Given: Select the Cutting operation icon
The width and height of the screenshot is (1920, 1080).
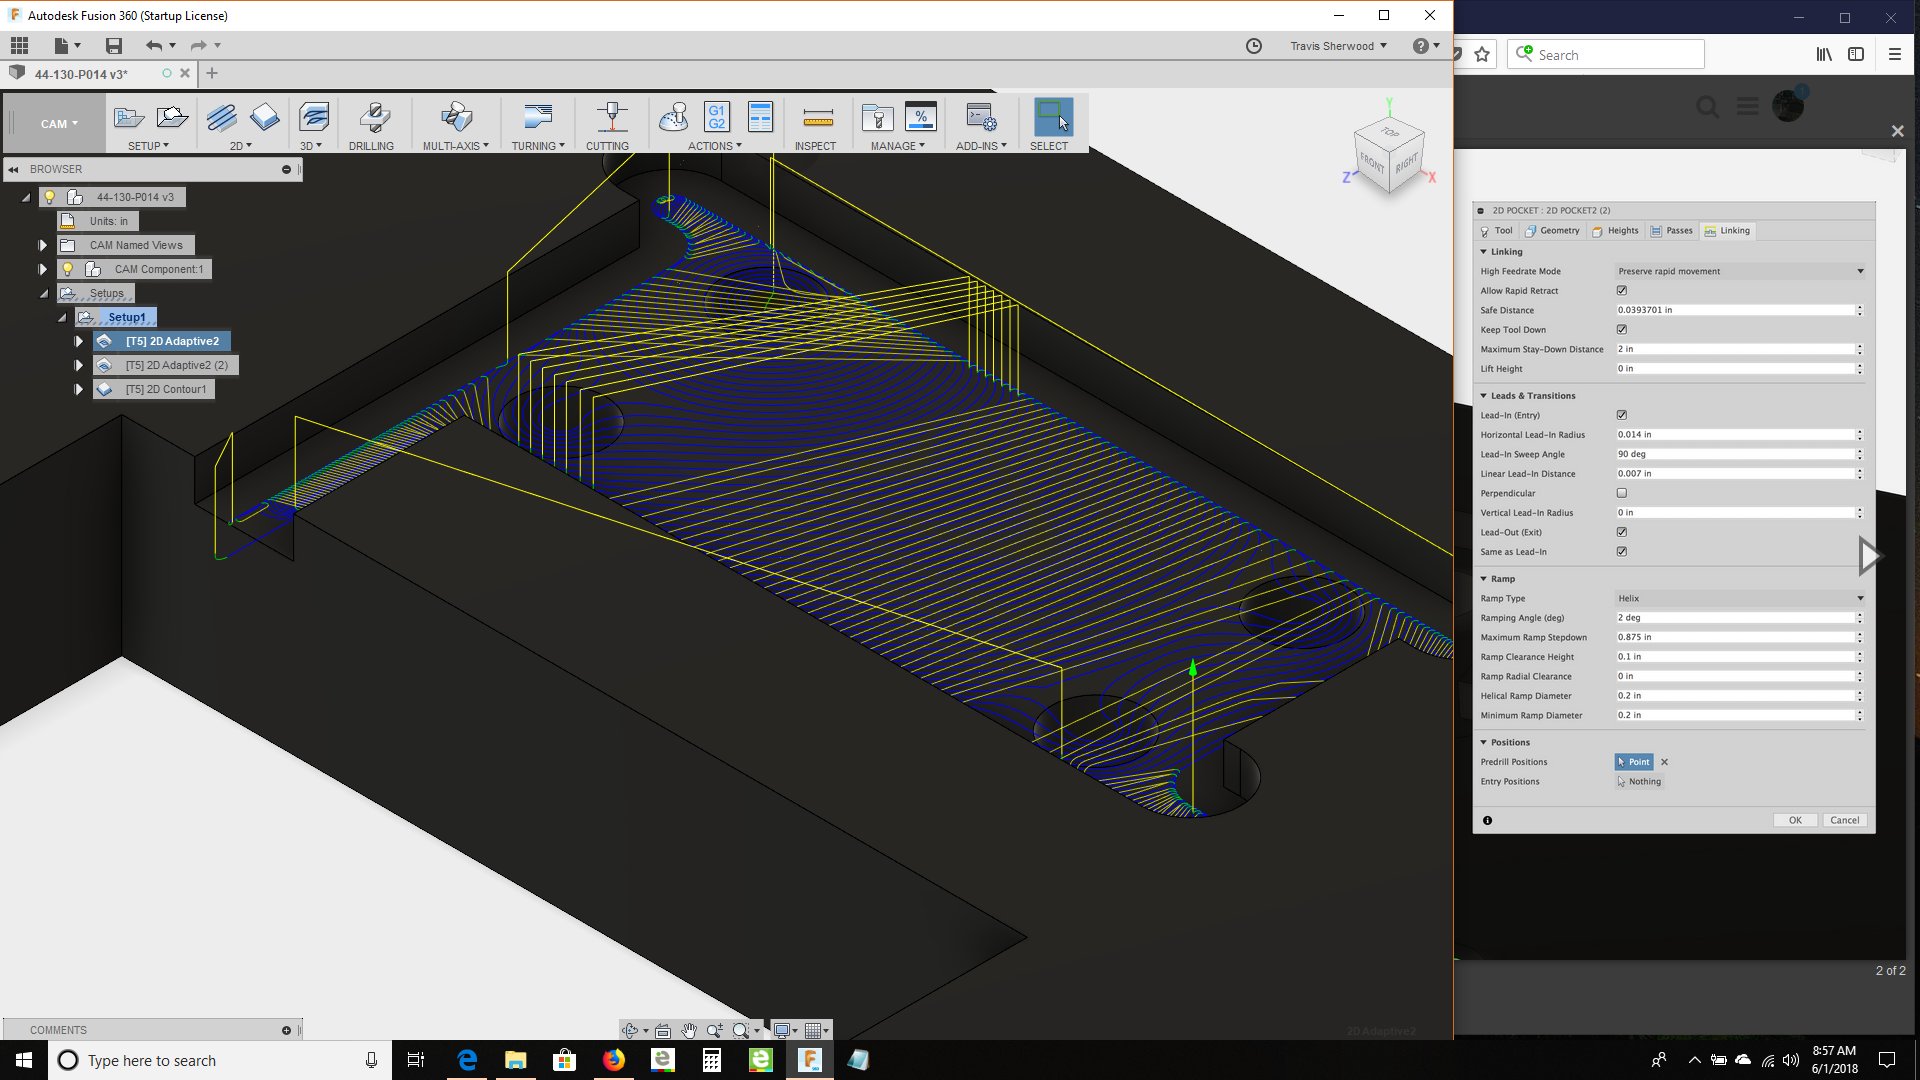Looking at the screenshot, I should (x=610, y=118).
